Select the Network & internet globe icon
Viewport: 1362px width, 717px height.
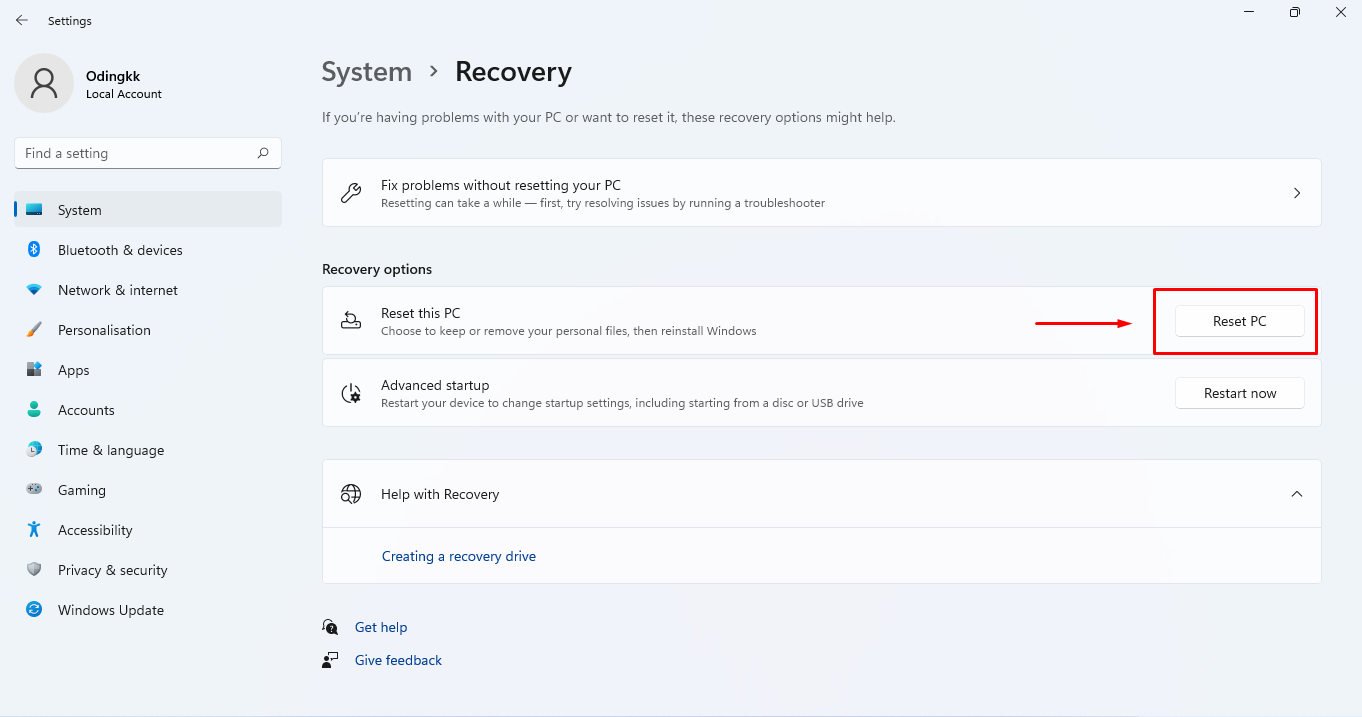click(34, 290)
